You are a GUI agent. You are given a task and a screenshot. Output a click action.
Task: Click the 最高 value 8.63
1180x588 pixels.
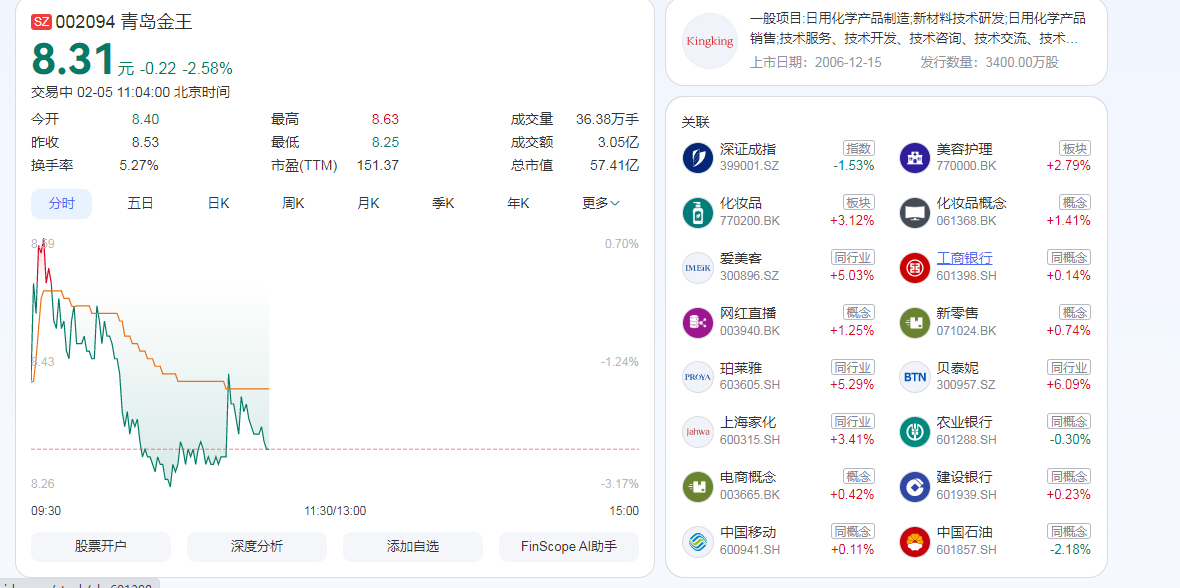(x=385, y=119)
